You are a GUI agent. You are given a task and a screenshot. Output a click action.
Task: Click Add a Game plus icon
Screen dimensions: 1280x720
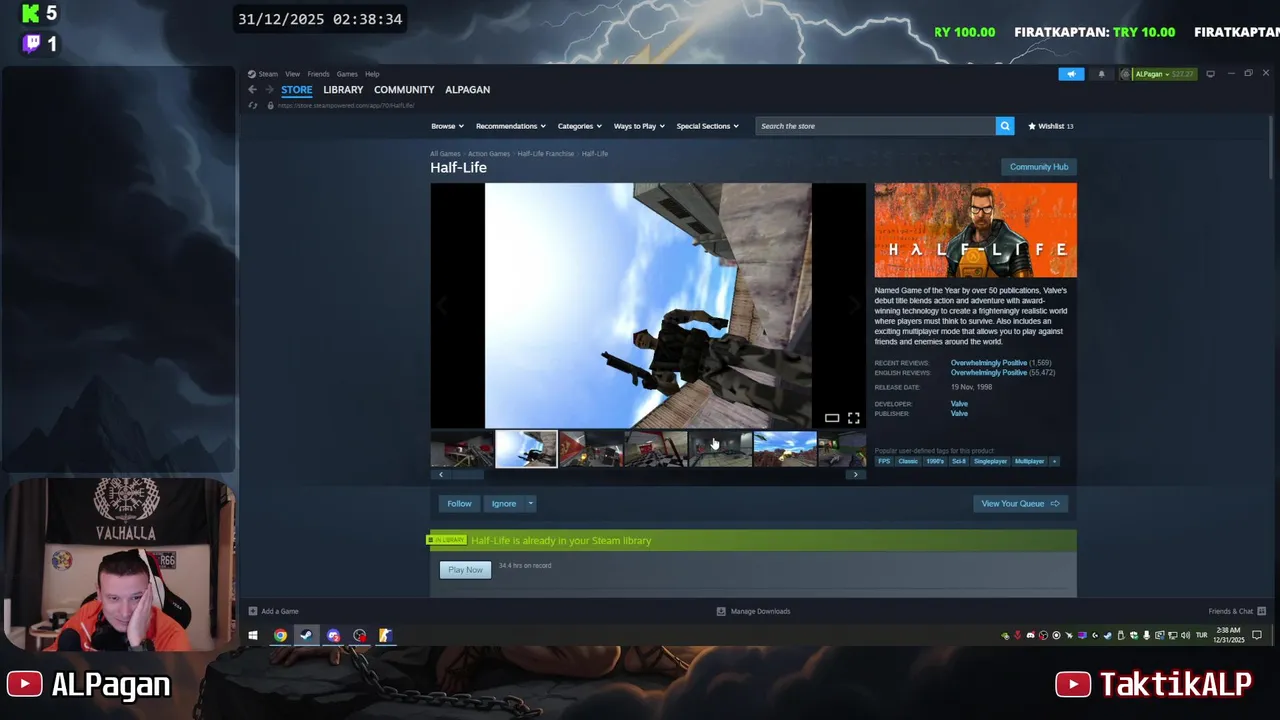253,611
